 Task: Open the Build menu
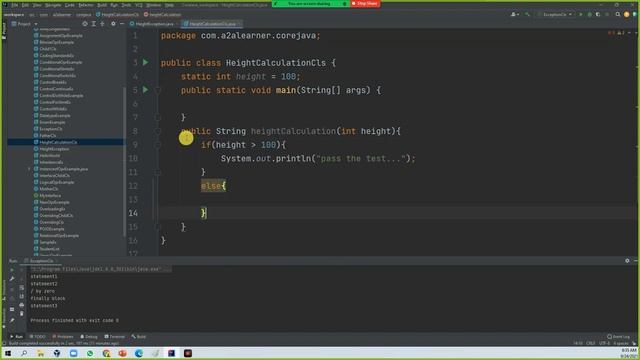tap(102, 5)
